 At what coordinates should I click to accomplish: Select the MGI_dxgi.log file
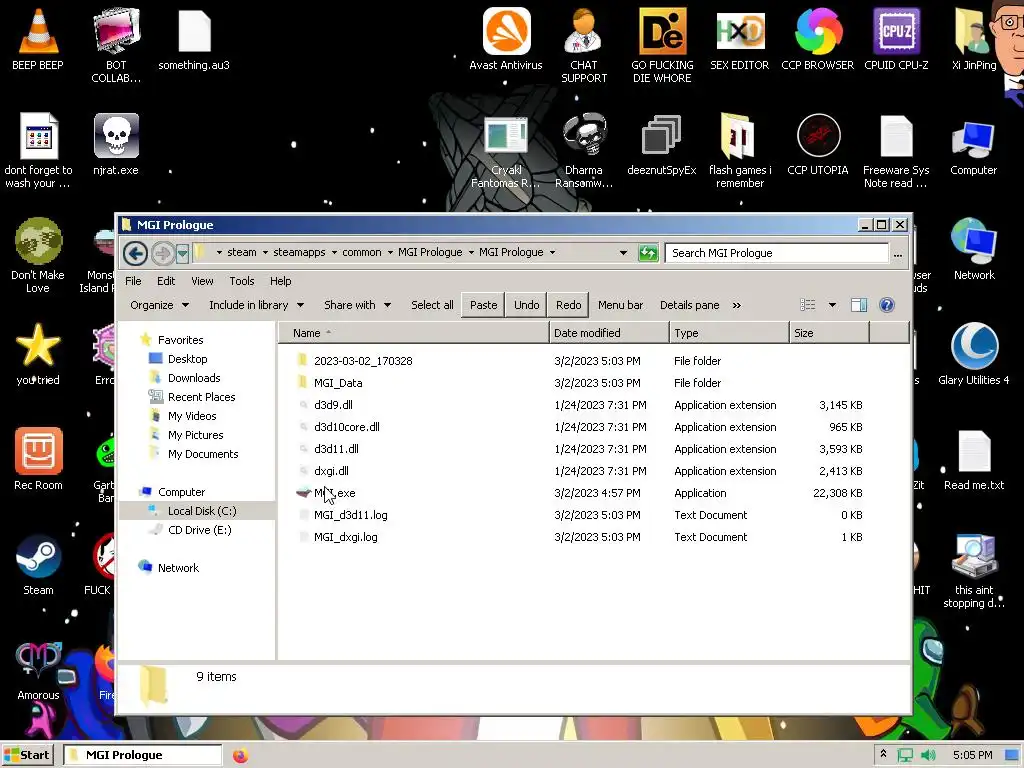click(345, 537)
